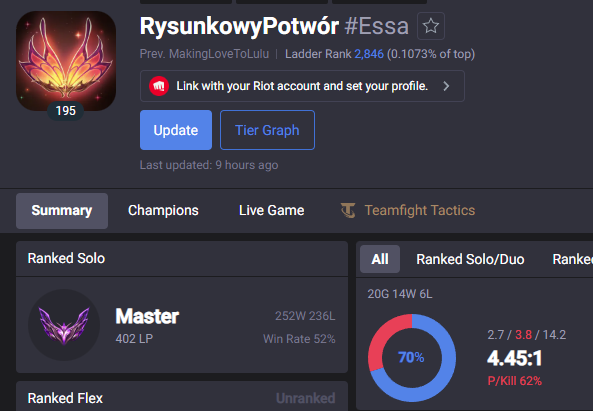Favorite this summoner with the star icon

431,26
